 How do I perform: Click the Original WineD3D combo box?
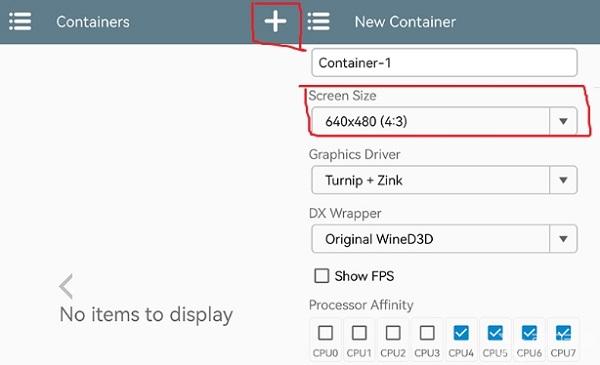click(x=444, y=239)
